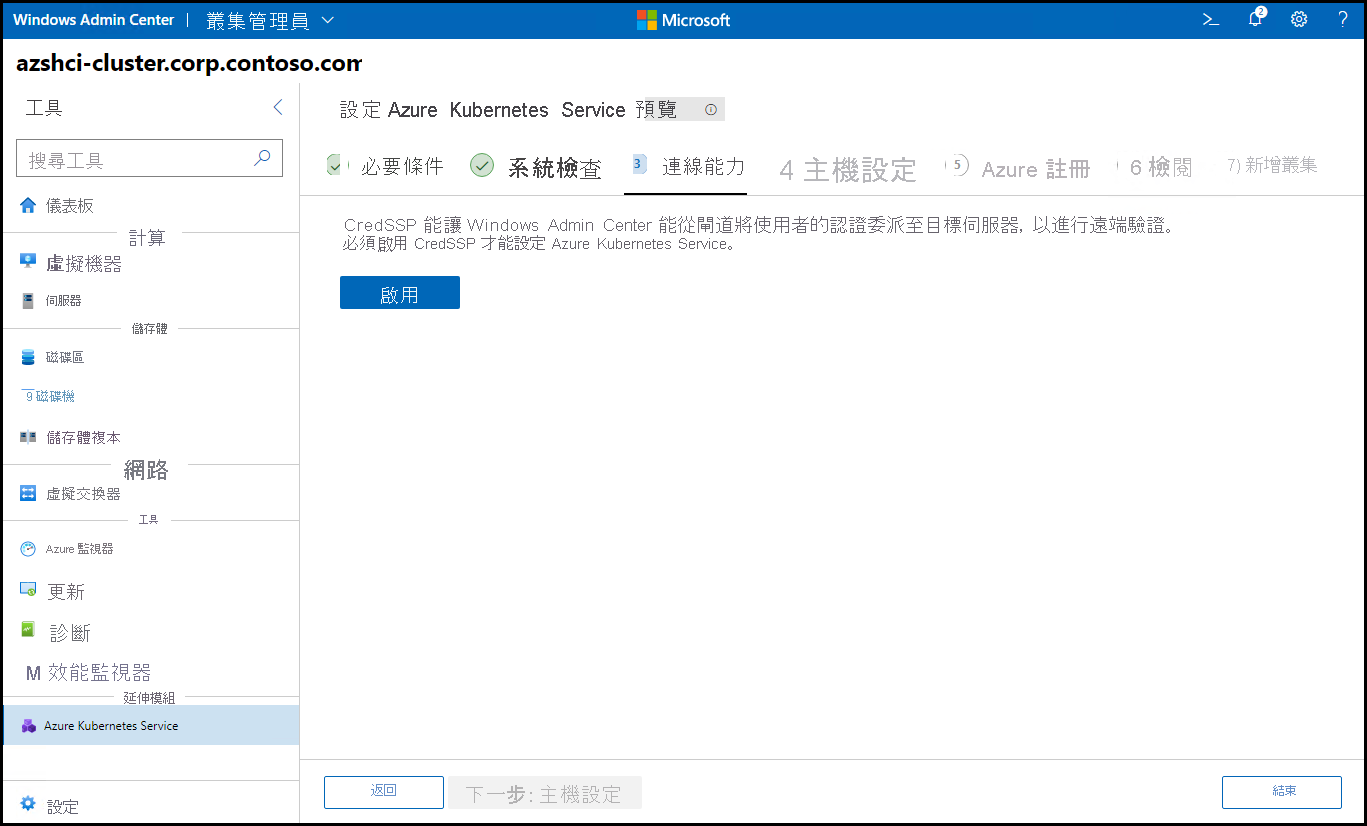Select the 主機設定 step tab
Viewport: 1367px width, 826px height.
(x=848, y=170)
